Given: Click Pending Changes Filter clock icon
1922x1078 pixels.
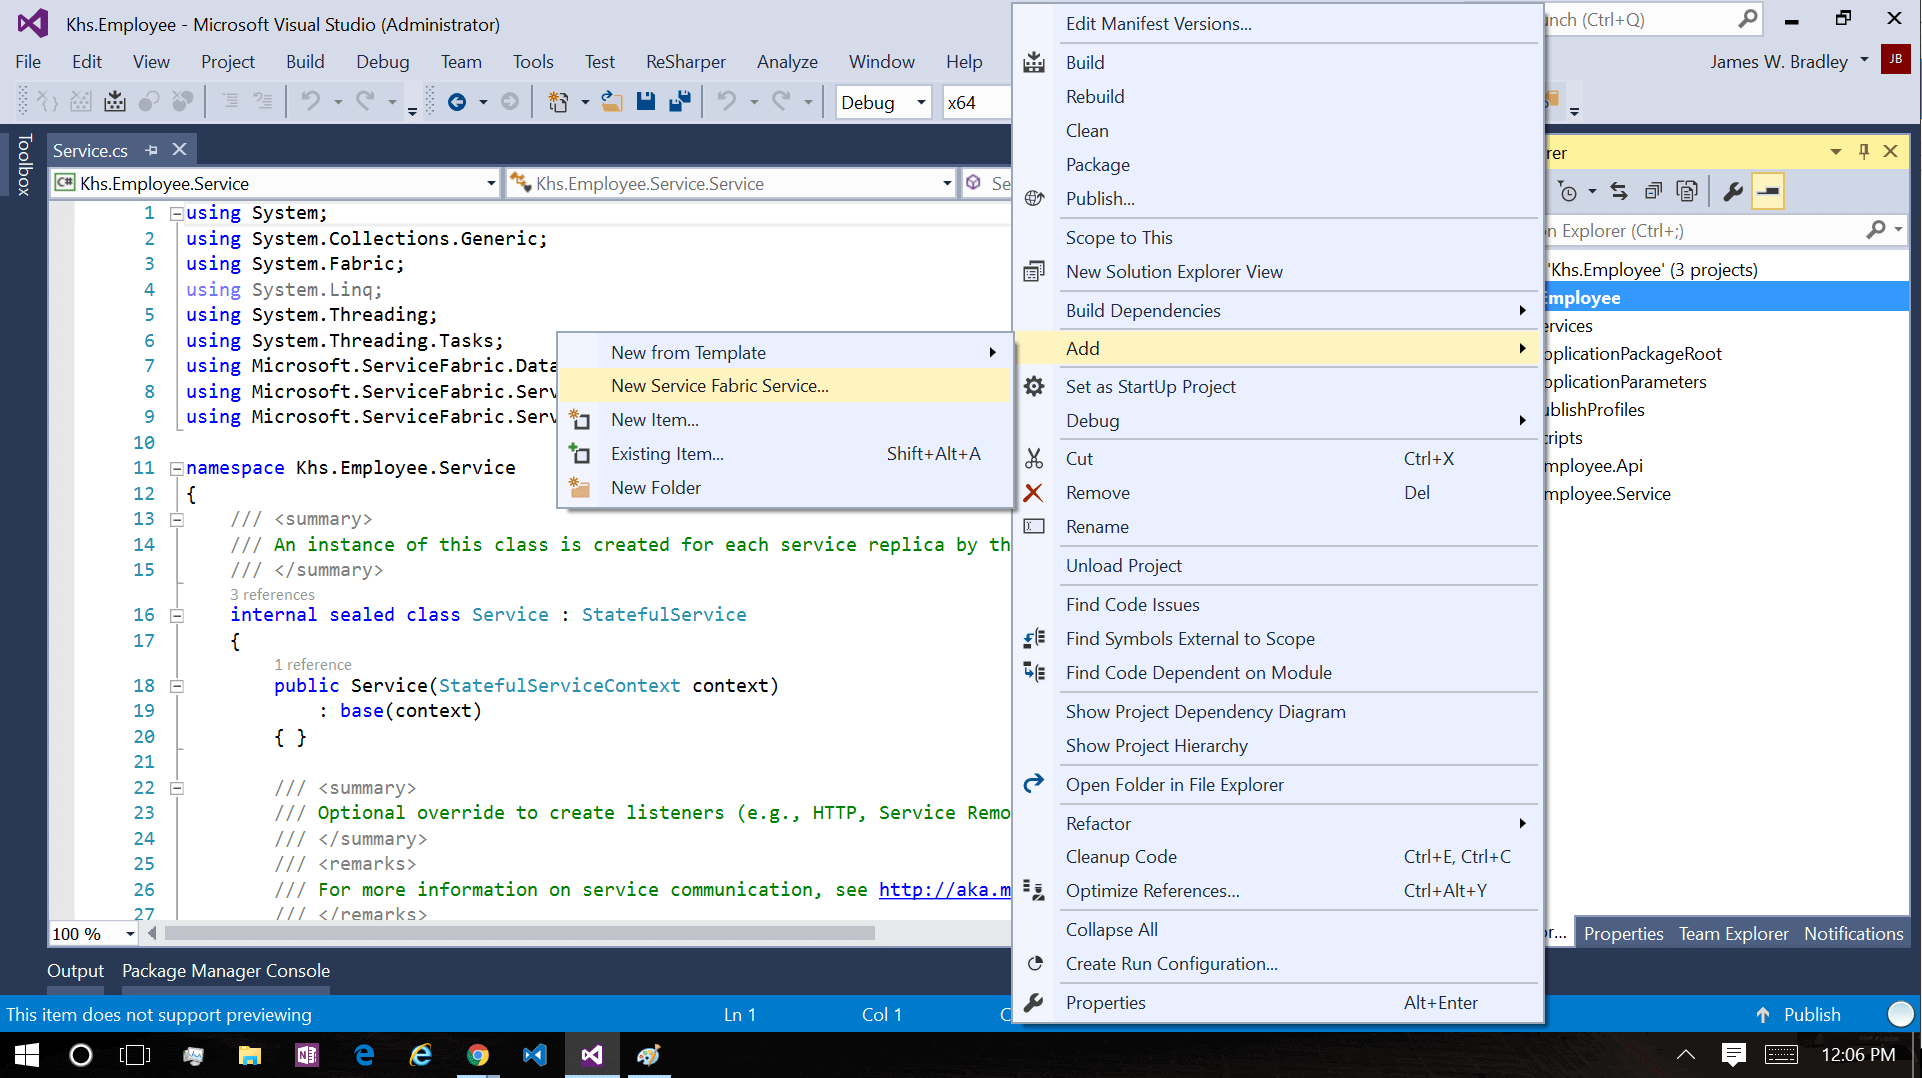Looking at the screenshot, I should click(1568, 191).
